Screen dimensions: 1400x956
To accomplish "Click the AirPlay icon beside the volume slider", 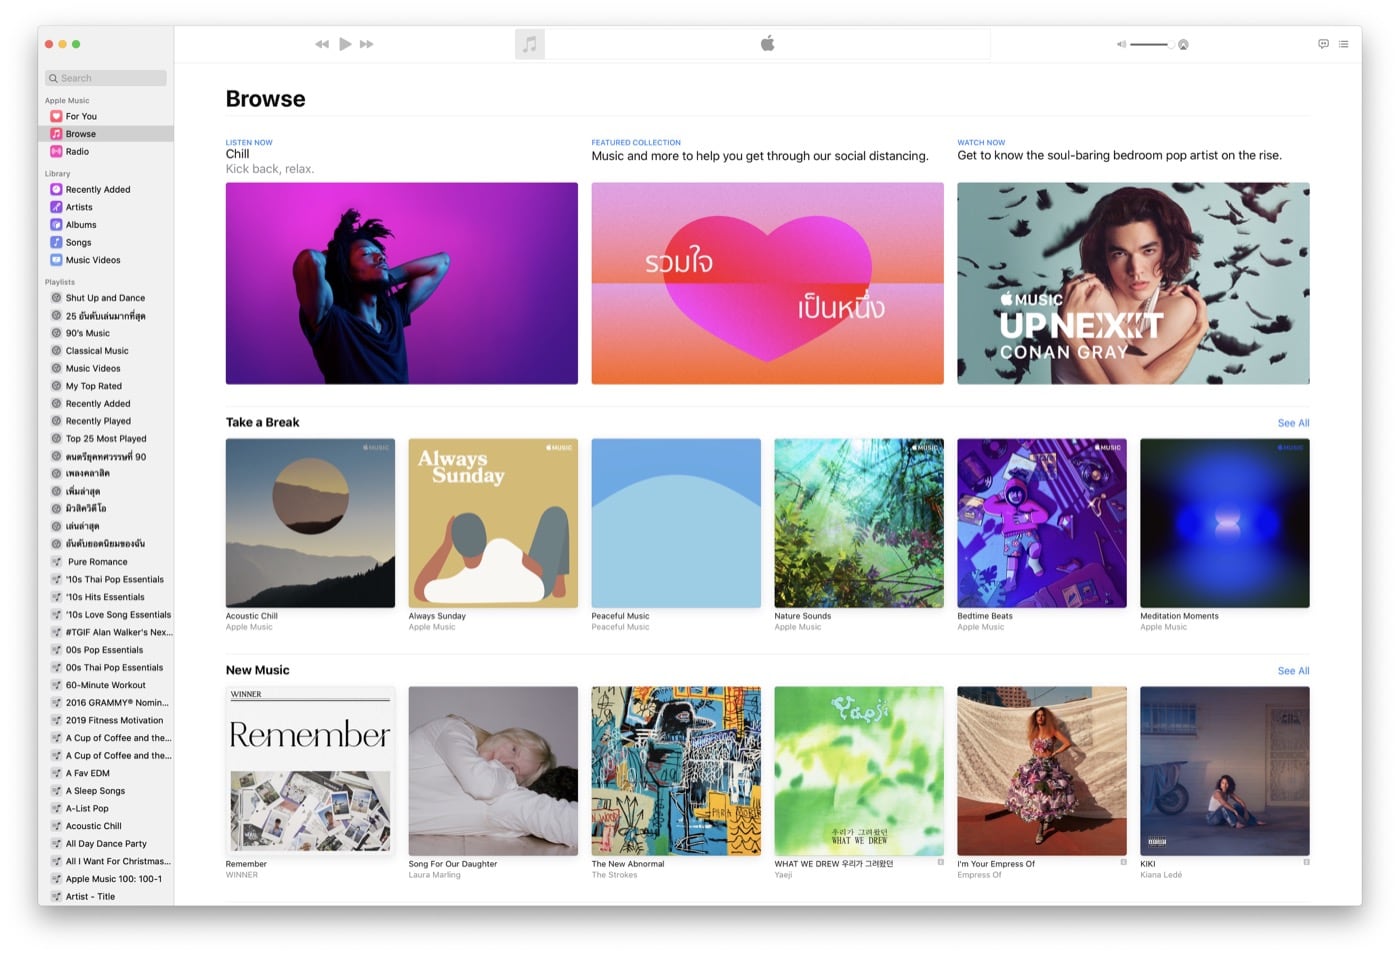I will 1183,44.
